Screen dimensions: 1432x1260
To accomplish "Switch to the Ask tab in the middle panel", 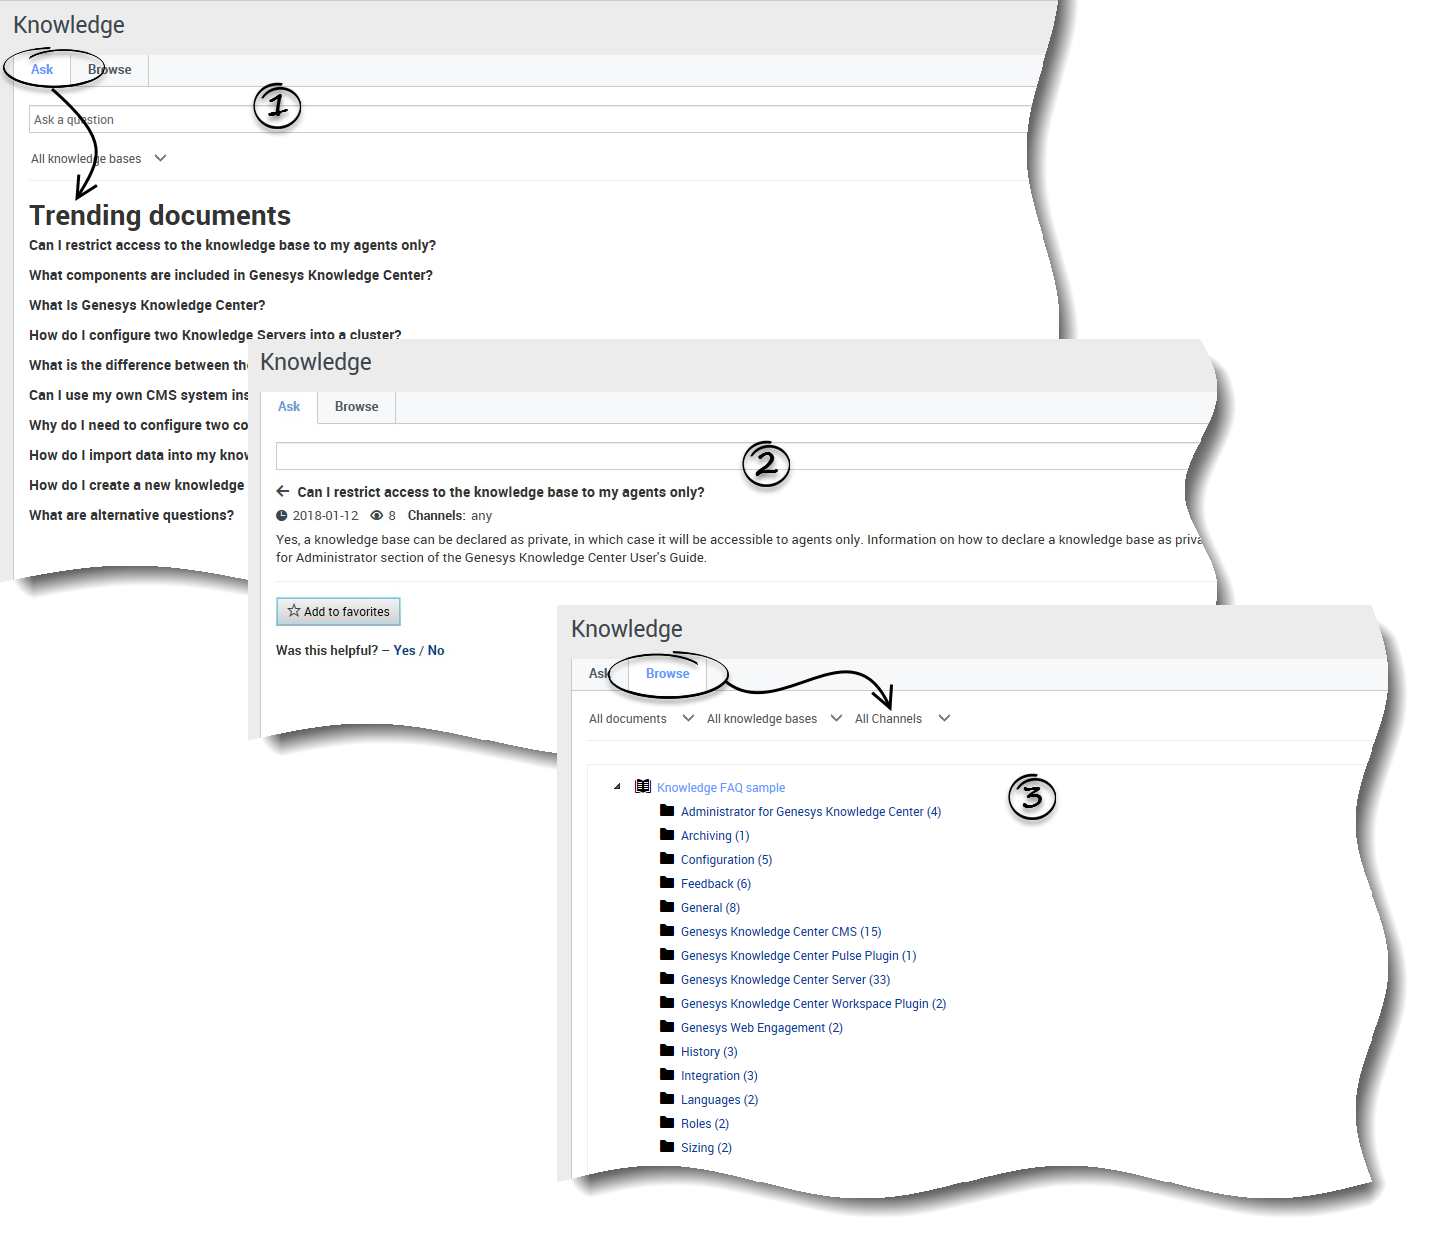I will (x=289, y=406).
